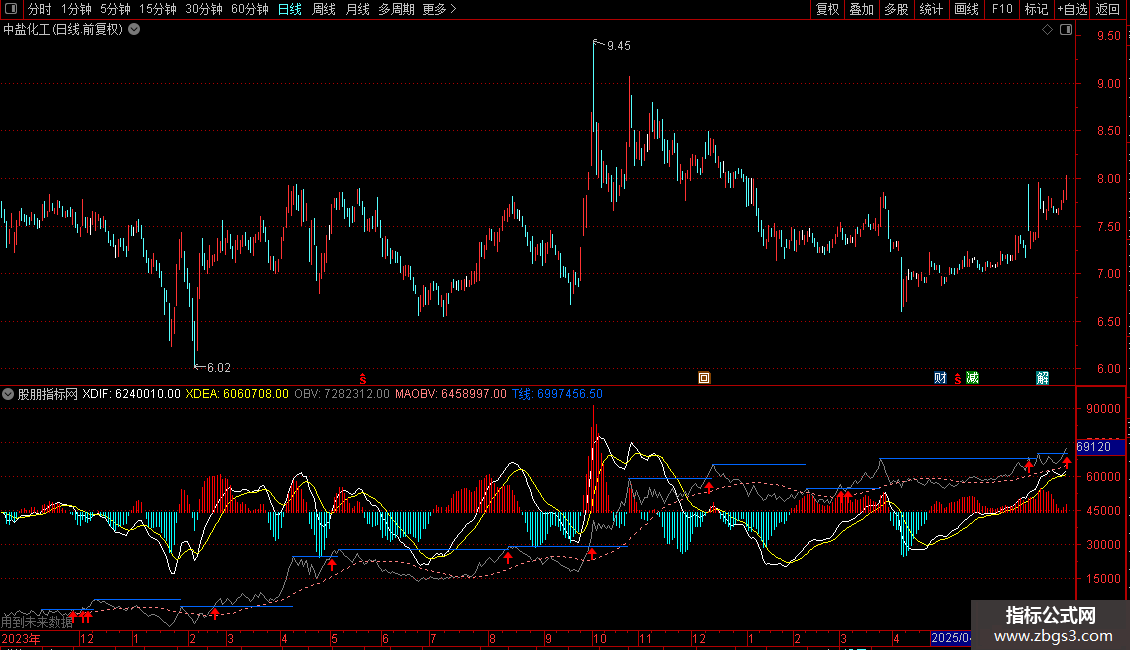Click the 8.00 price axis label

(x=1108, y=179)
